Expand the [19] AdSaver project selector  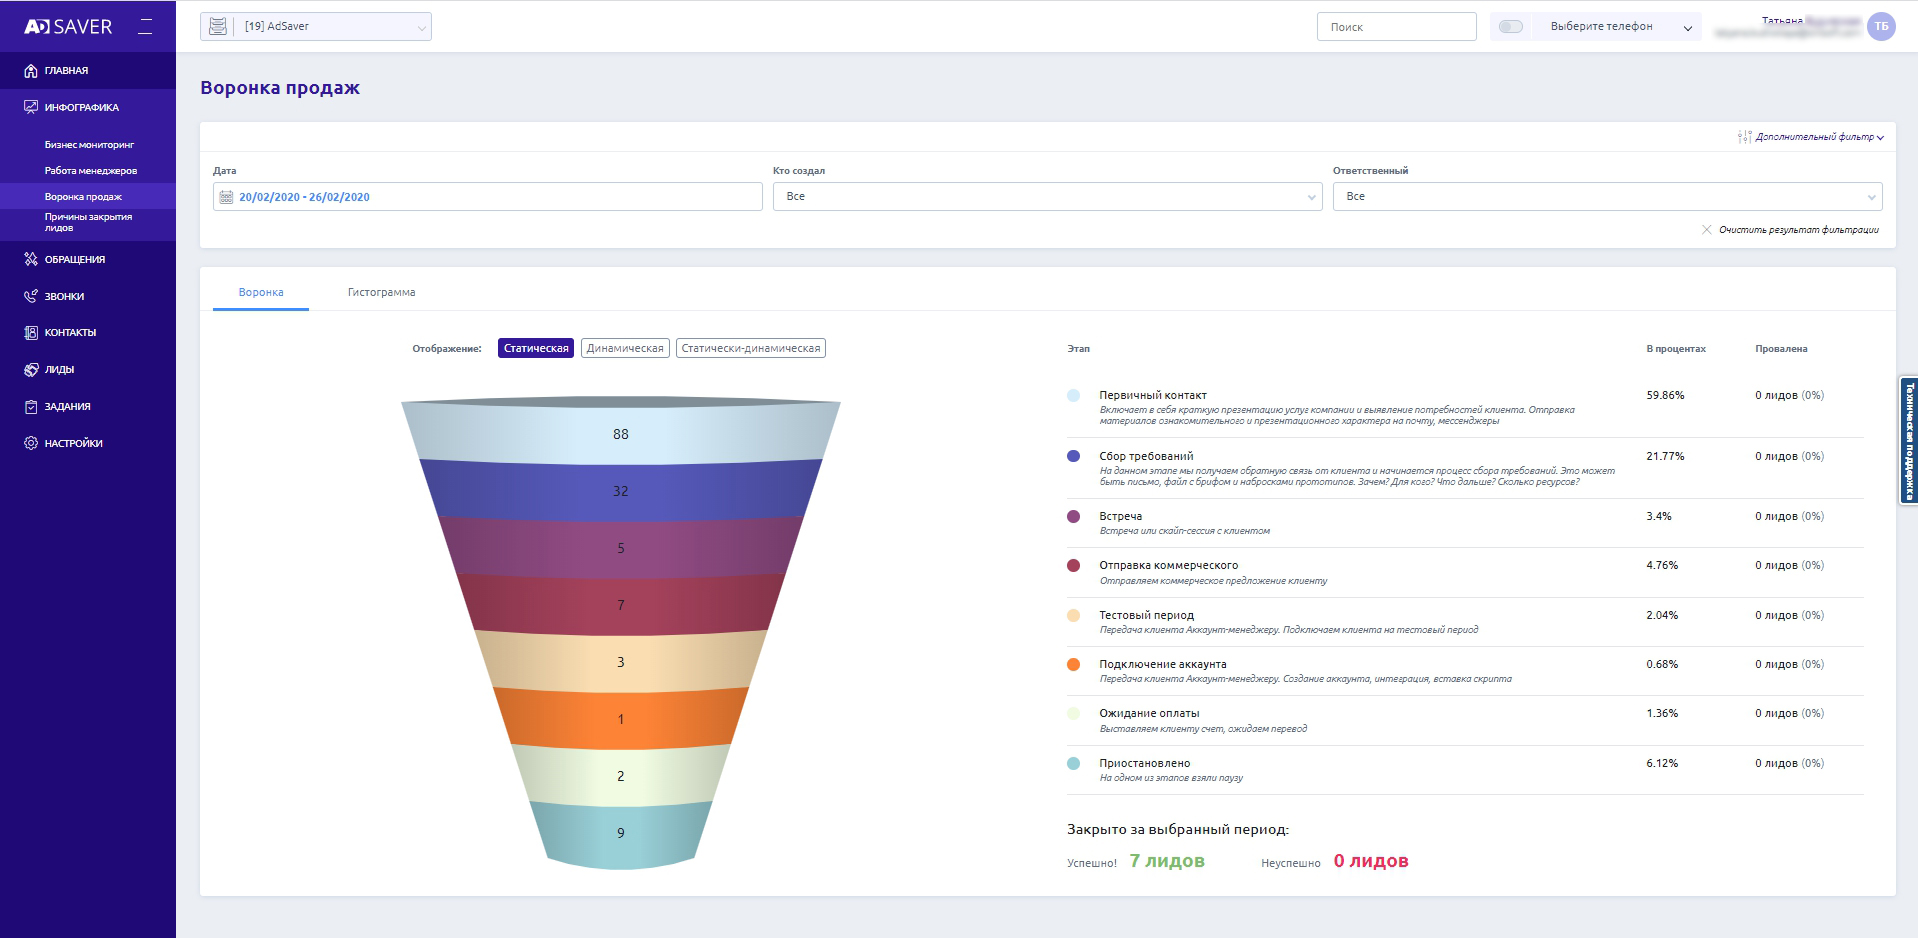[x=316, y=27]
